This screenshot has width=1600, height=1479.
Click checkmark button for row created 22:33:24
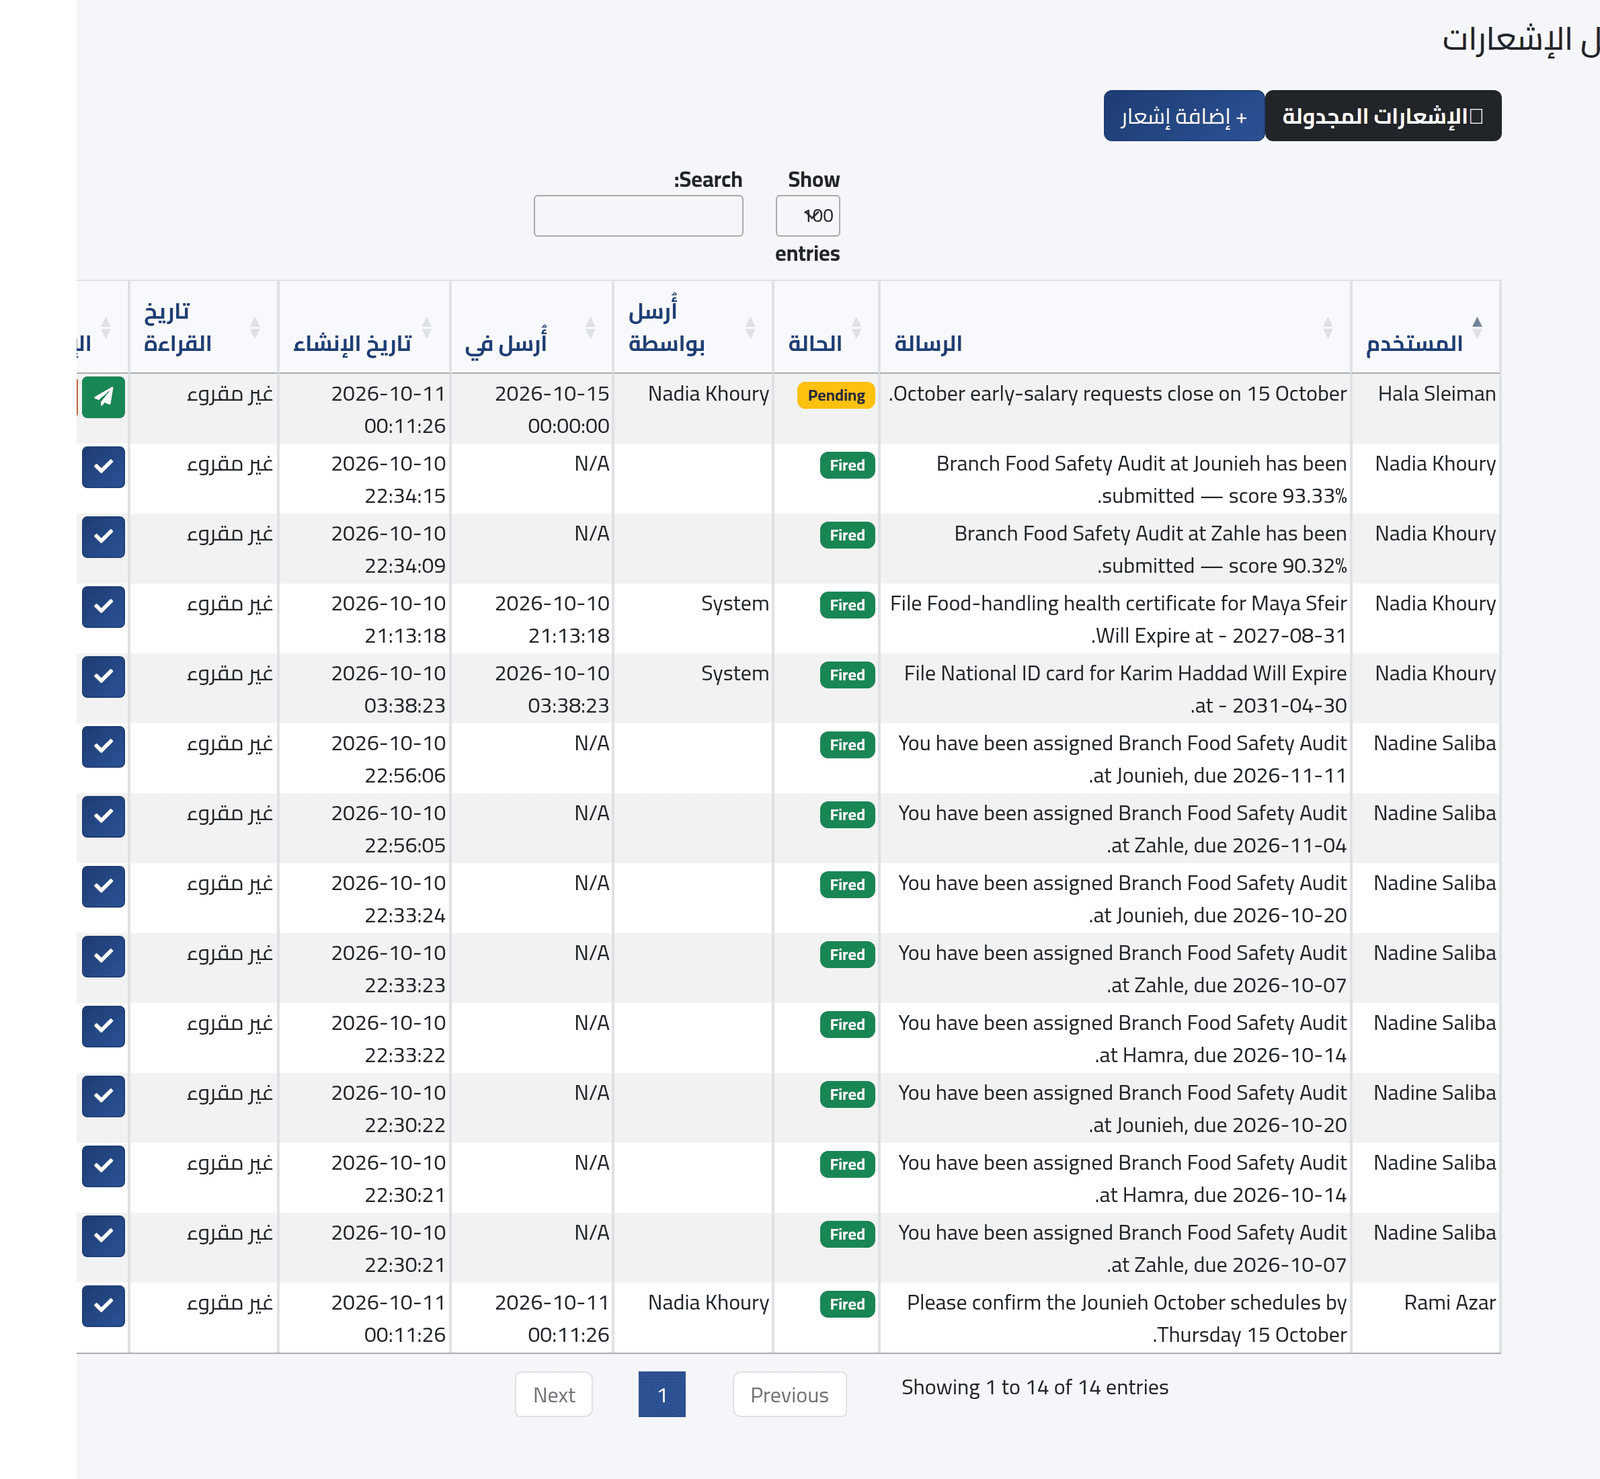pos(103,887)
